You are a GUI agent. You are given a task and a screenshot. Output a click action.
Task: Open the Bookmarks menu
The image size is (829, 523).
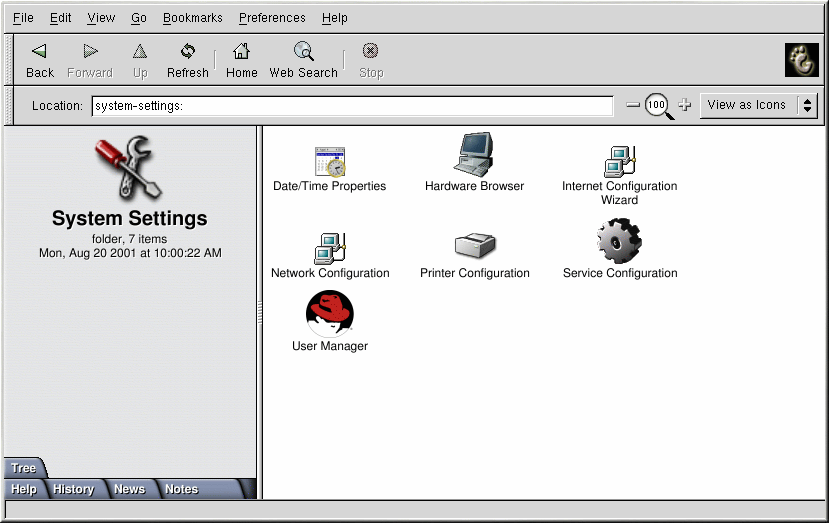pos(192,18)
